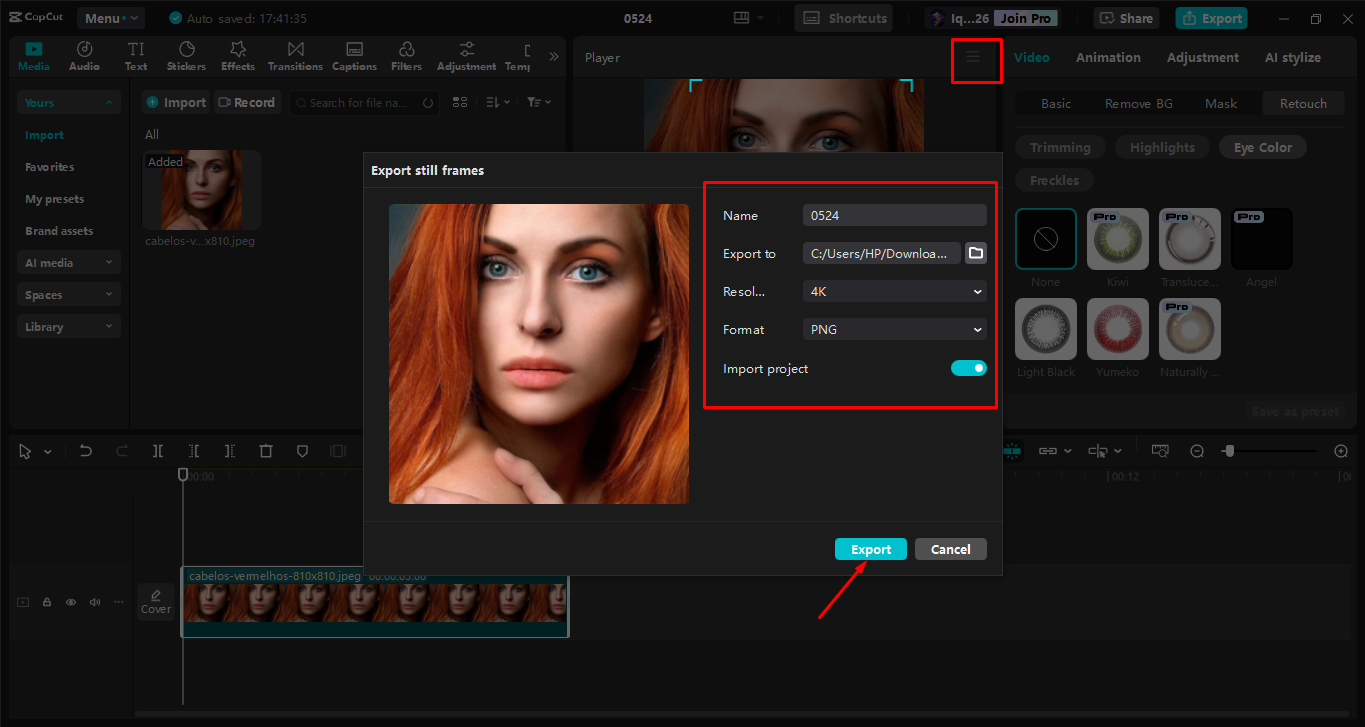The width and height of the screenshot is (1365, 727).
Task: Toggle magnetic snapping in the timeline
Action: [1011, 451]
